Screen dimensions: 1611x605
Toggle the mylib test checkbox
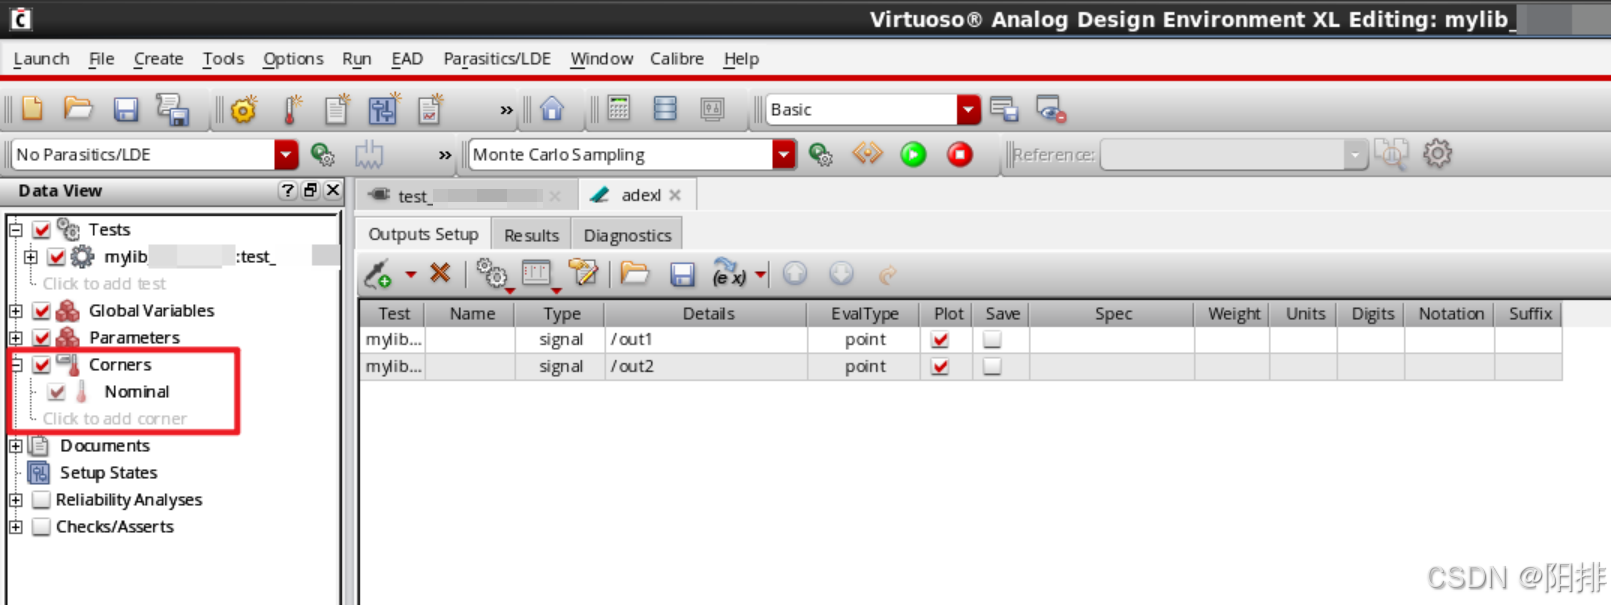(x=57, y=257)
